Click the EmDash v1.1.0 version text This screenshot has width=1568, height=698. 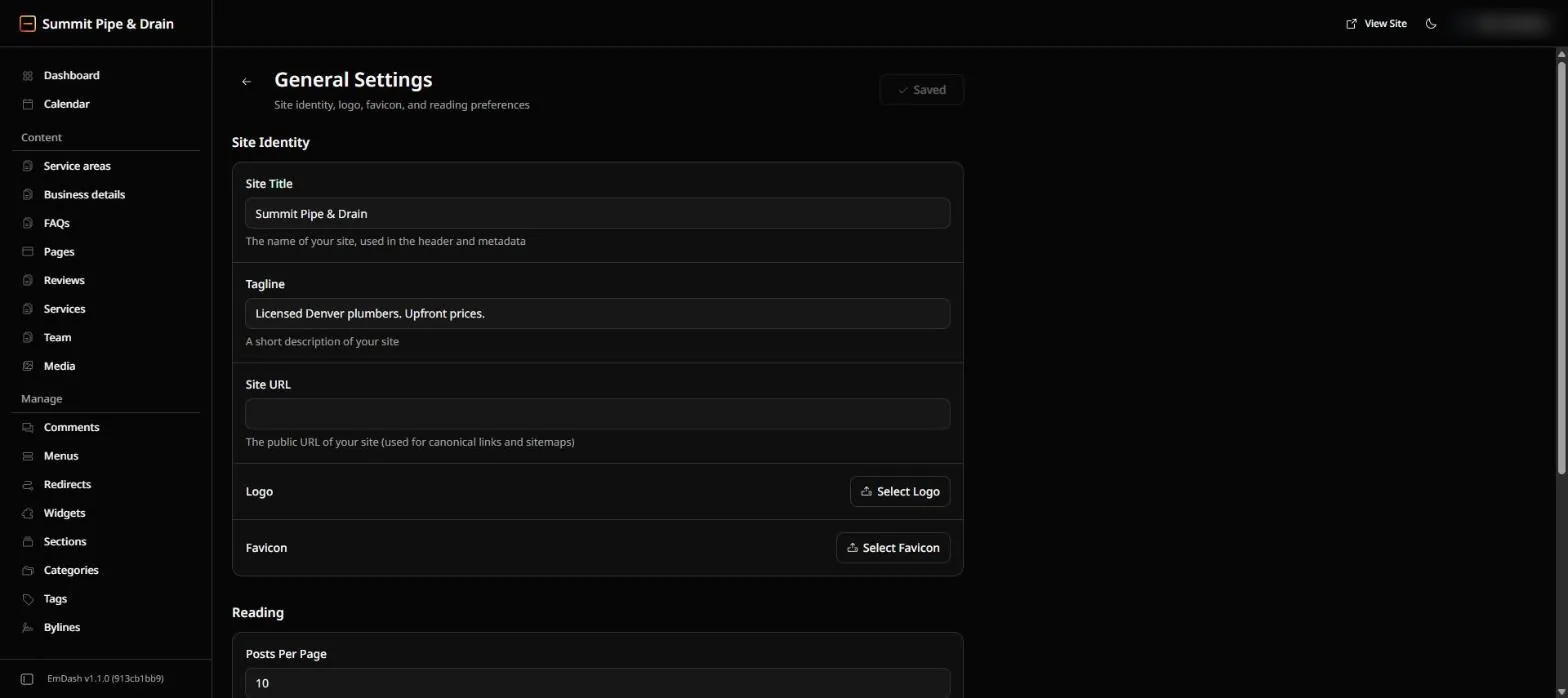tap(105, 679)
